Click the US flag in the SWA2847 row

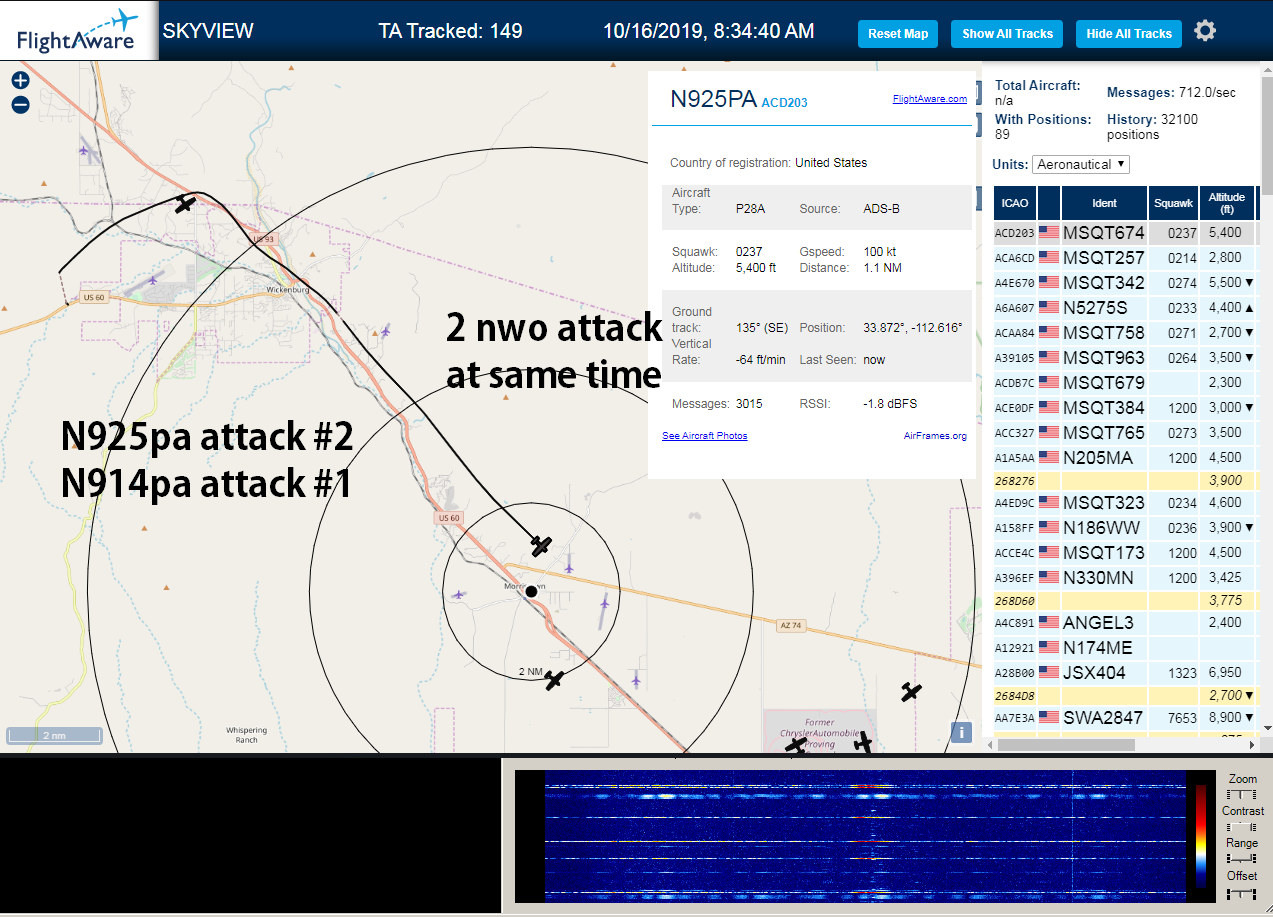pyautogui.click(x=1049, y=717)
